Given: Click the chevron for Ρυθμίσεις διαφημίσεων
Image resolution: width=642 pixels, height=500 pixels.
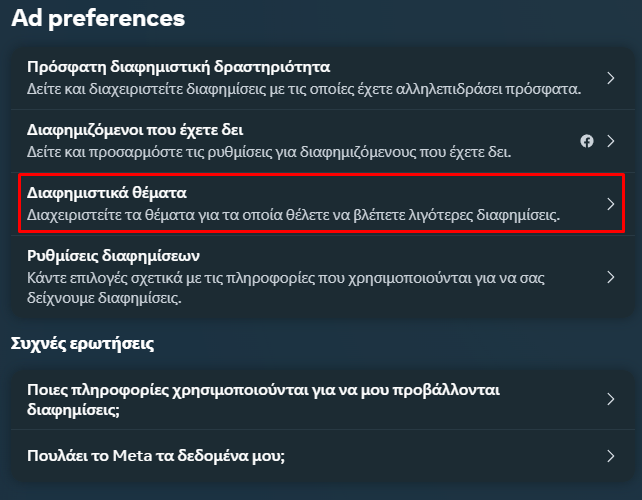Looking at the screenshot, I should click(x=610, y=277).
